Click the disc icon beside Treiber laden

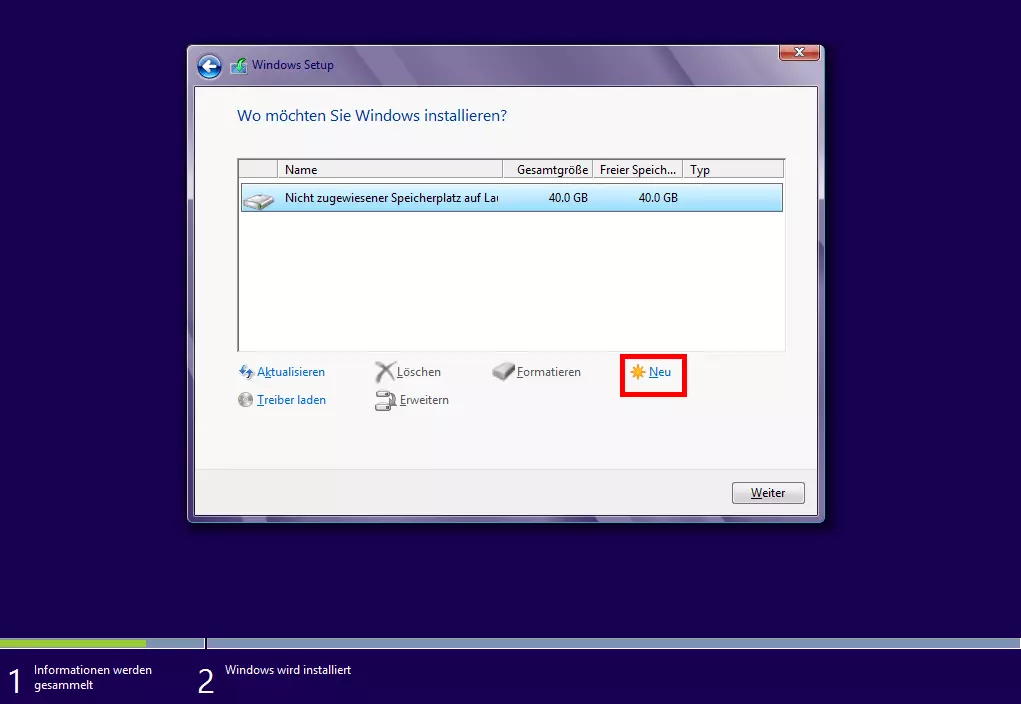pyautogui.click(x=245, y=400)
